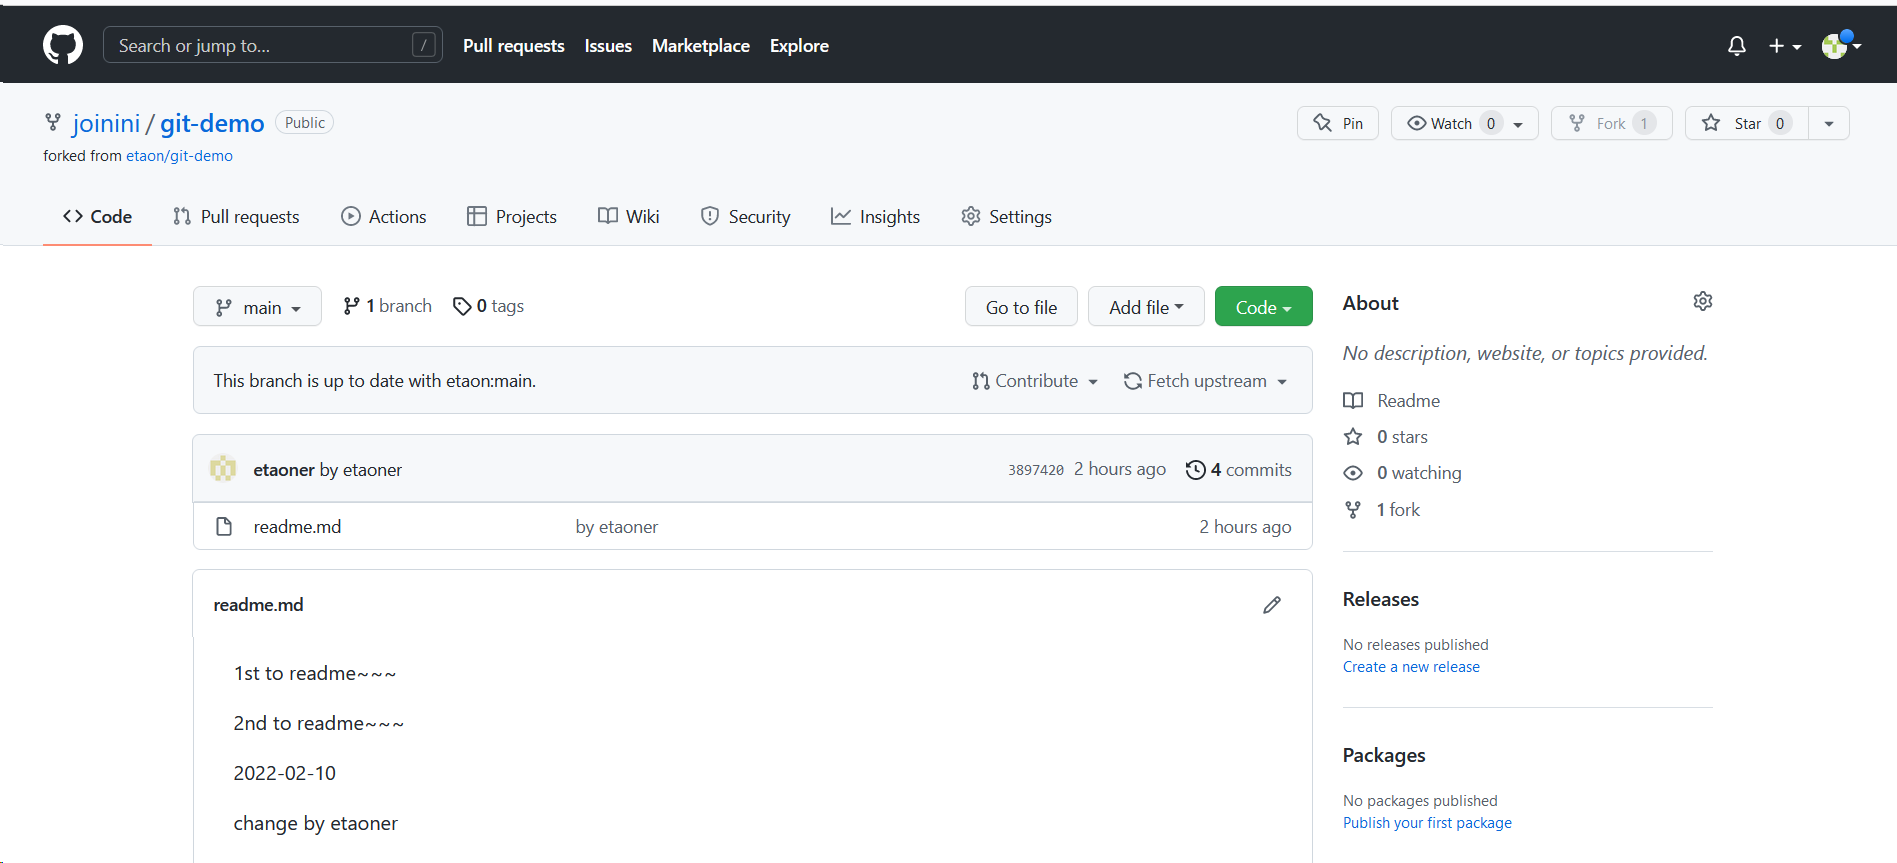This screenshot has height=863, width=1897.
Task: Click the Packages heading
Action: [1384, 755]
